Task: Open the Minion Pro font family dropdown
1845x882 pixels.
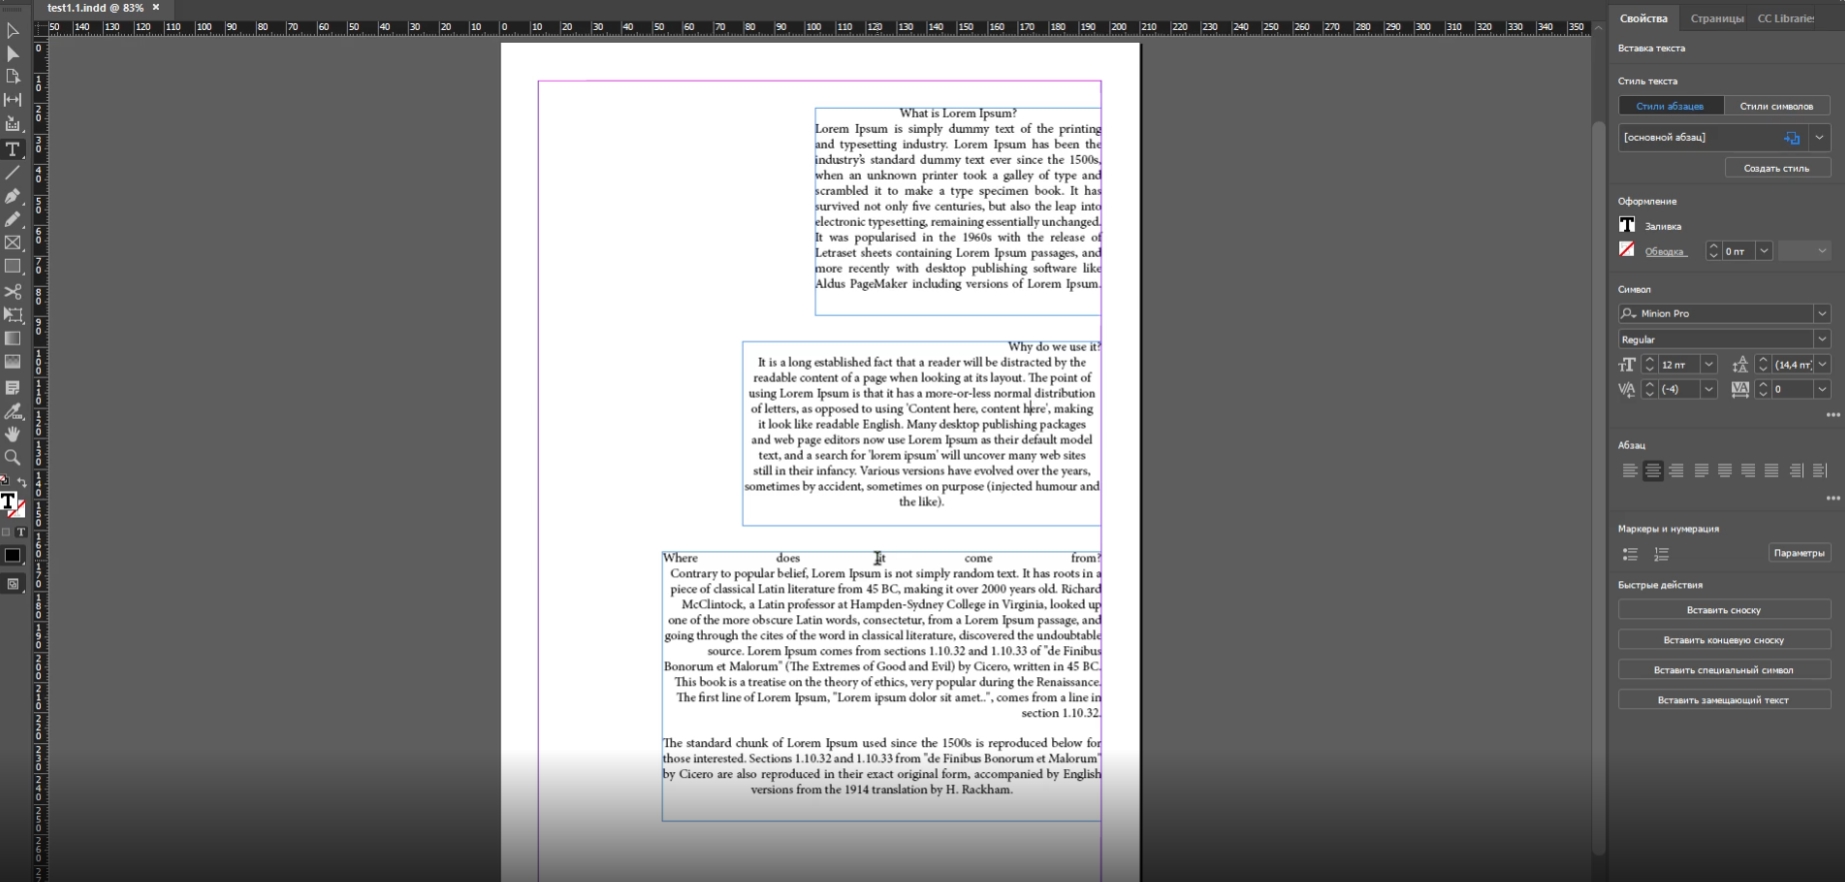Action: click(x=1821, y=314)
